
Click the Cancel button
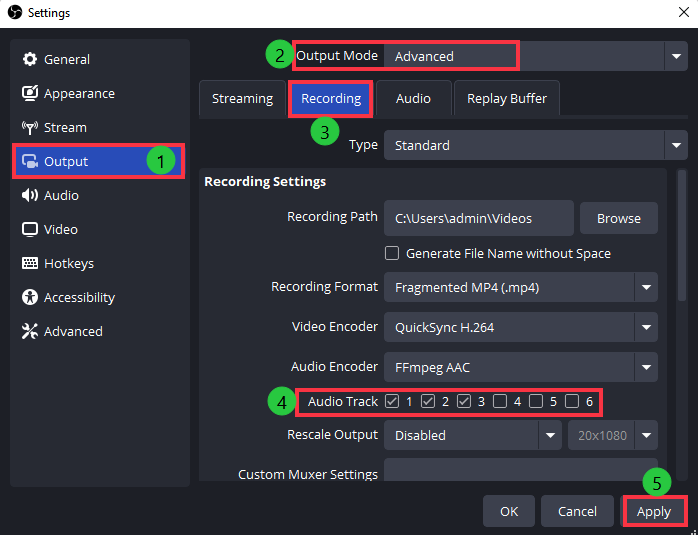(x=577, y=511)
